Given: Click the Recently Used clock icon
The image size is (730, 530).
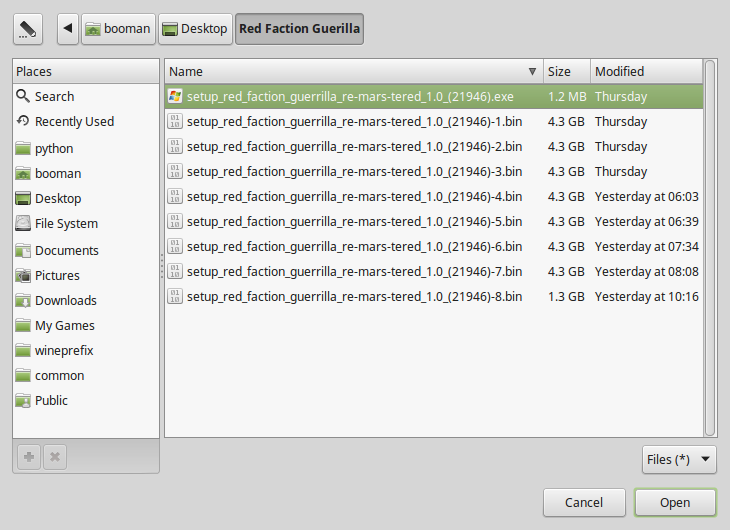Looking at the screenshot, I should [23, 121].
